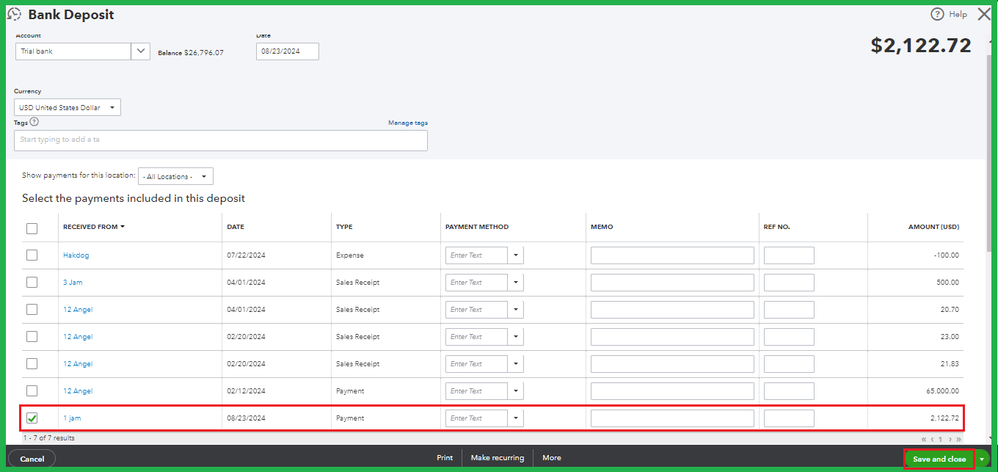This screenshot has height=472, width=998.
Task: Click the Memo field for Hakdog row
Action: 672,255
